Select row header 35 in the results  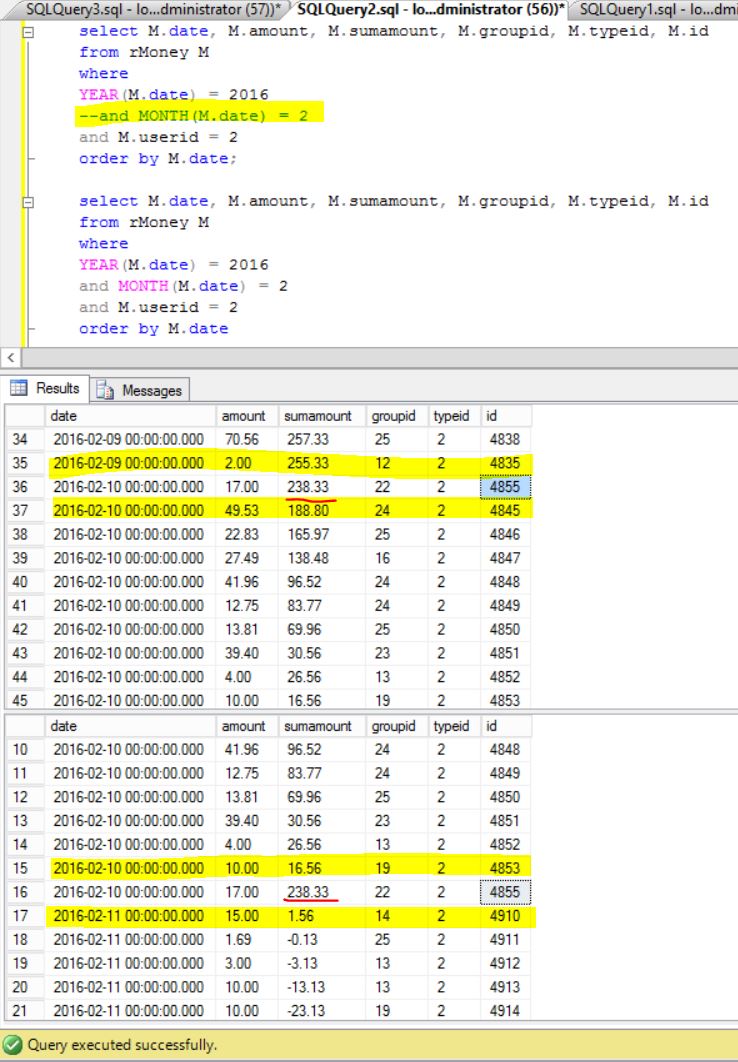[x=24, y=463]
